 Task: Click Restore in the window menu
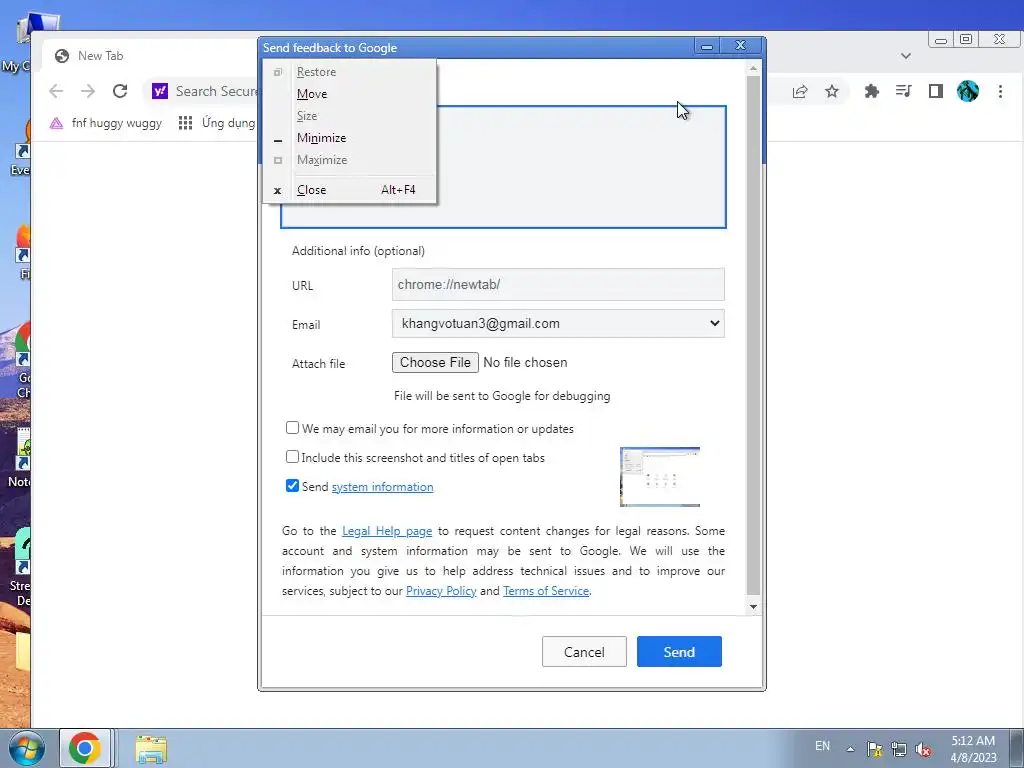click(x=350, y=72)
